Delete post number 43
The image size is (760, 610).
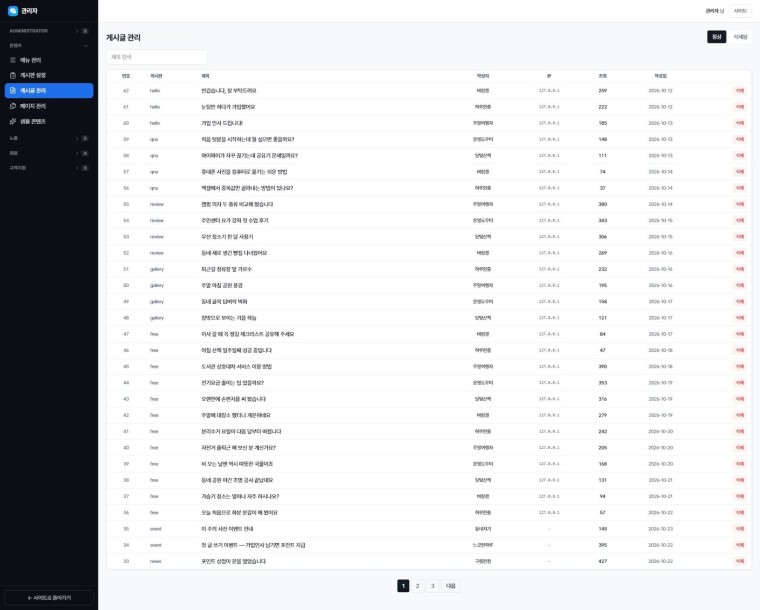point(740,399)
